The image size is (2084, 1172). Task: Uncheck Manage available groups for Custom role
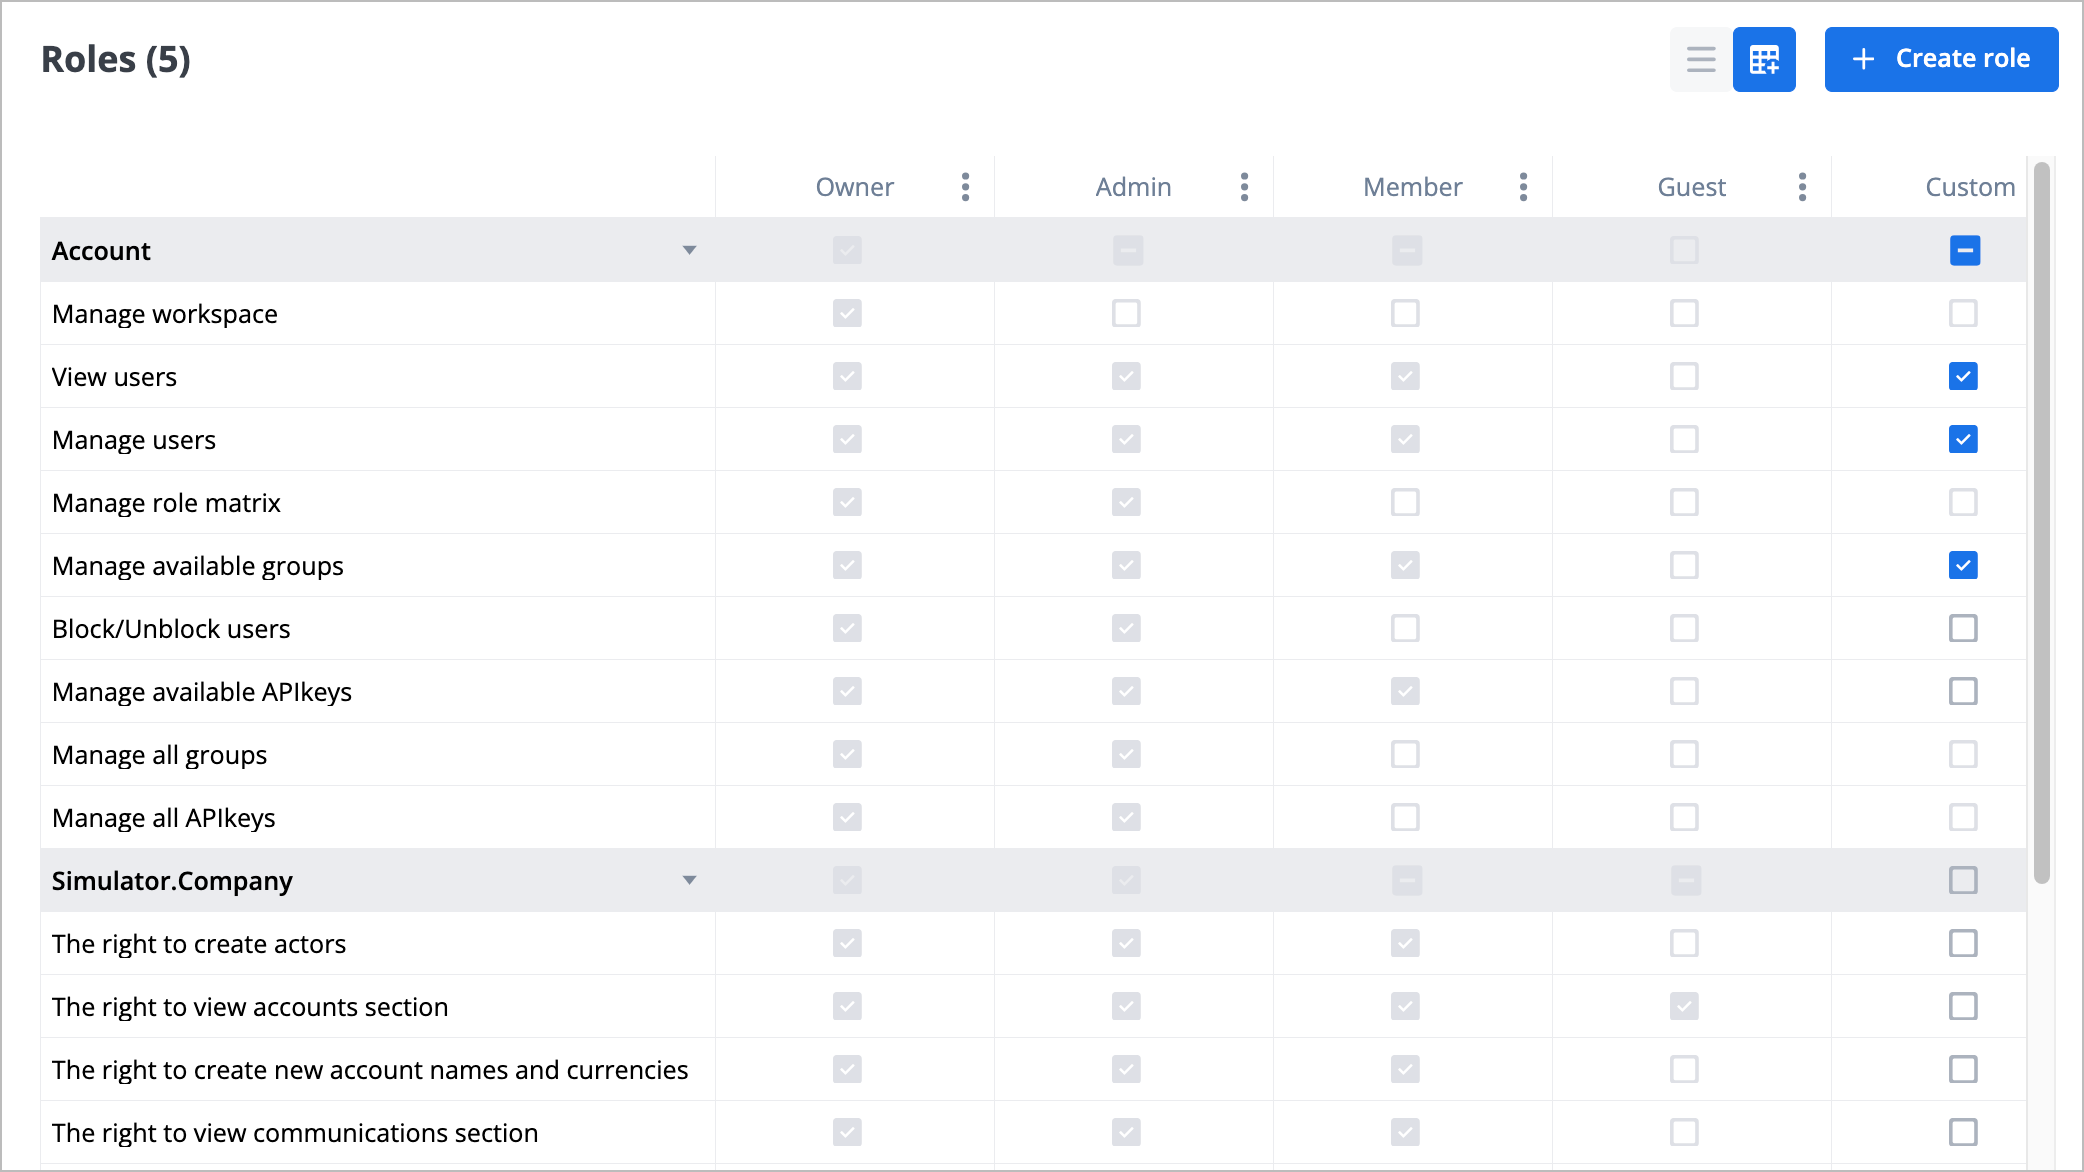1963,565
